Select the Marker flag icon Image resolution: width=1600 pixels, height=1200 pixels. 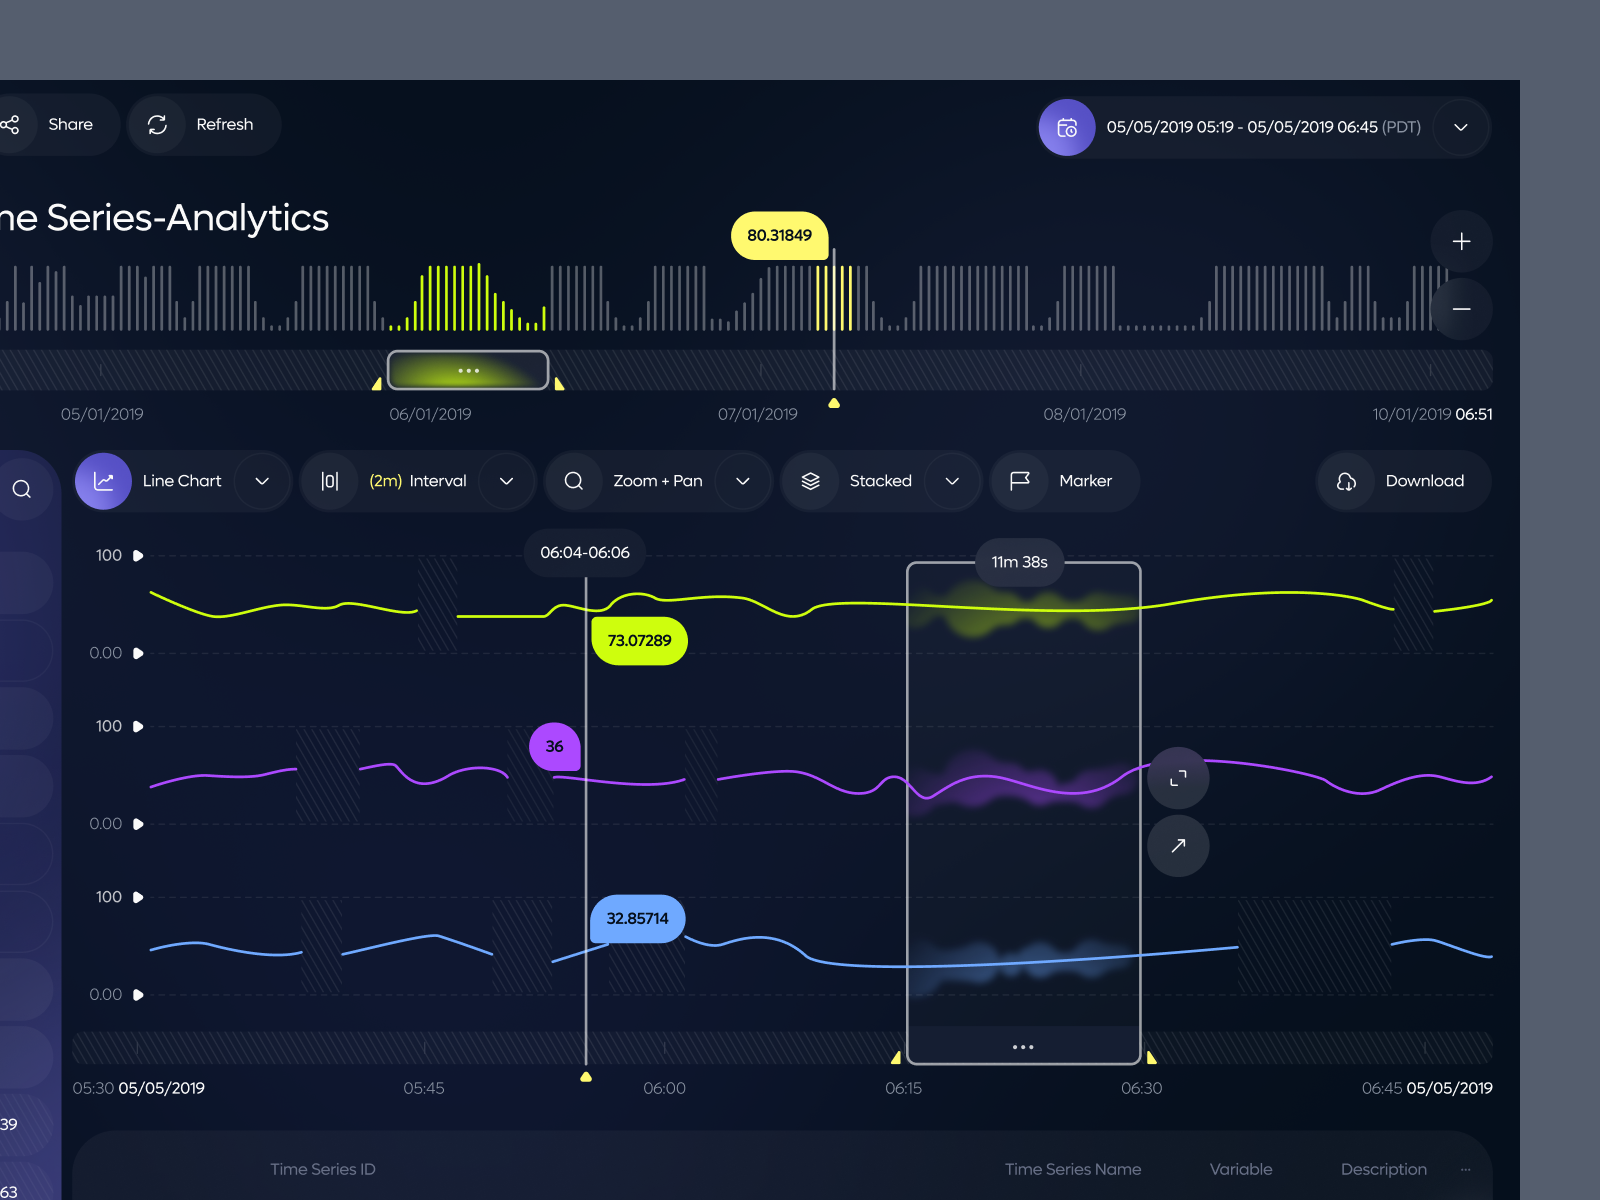1019,481
